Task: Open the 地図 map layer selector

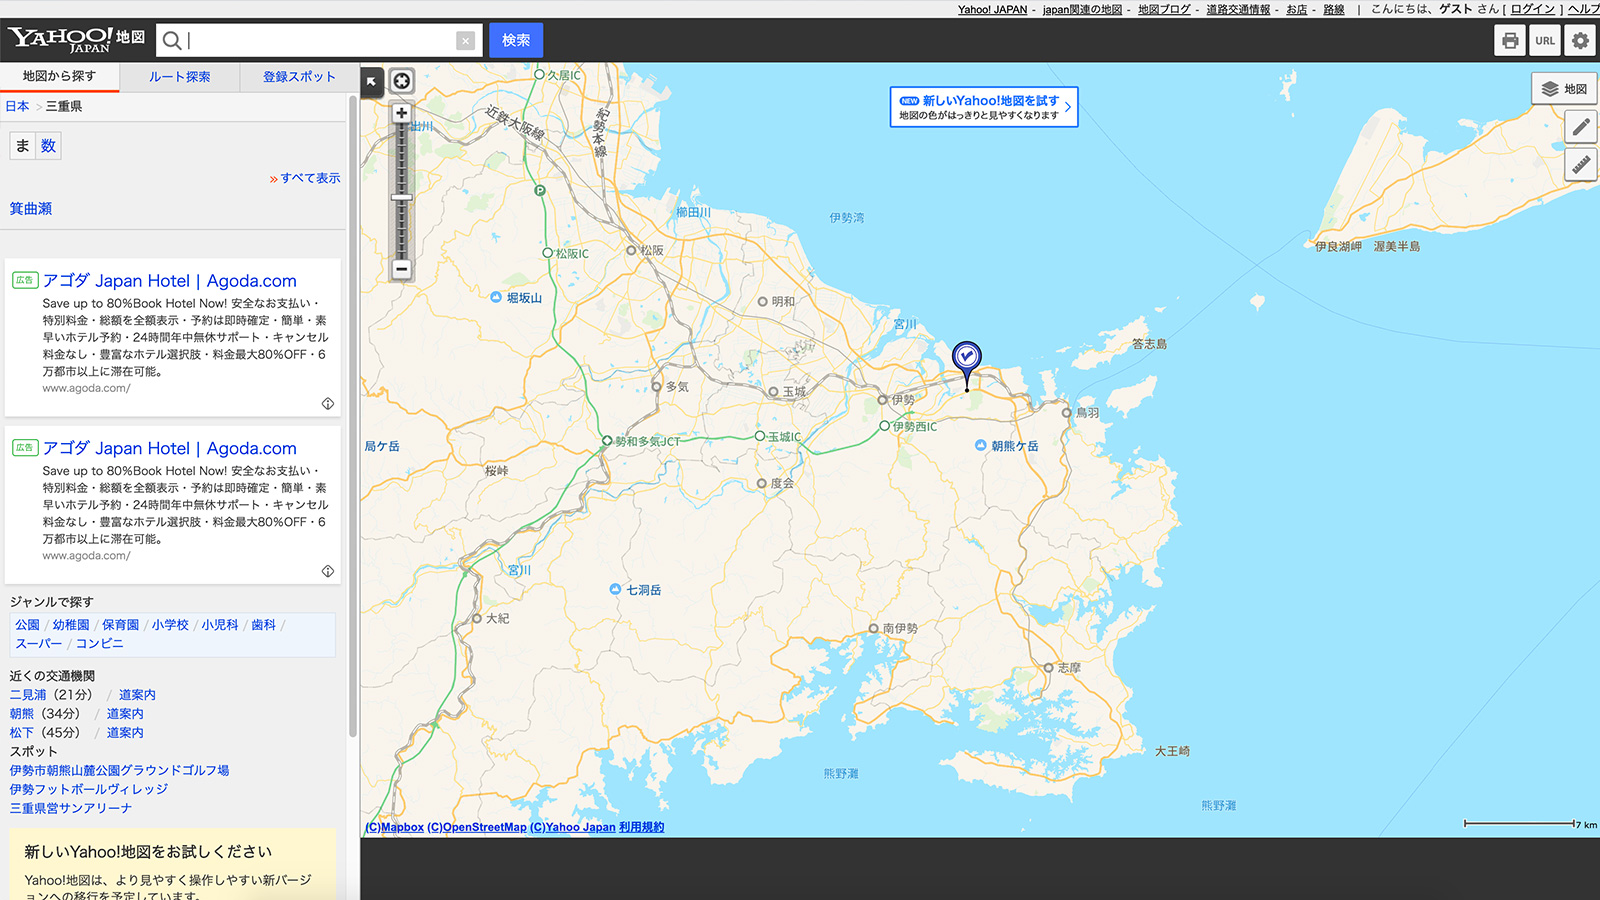Action: click(1565, 89)
